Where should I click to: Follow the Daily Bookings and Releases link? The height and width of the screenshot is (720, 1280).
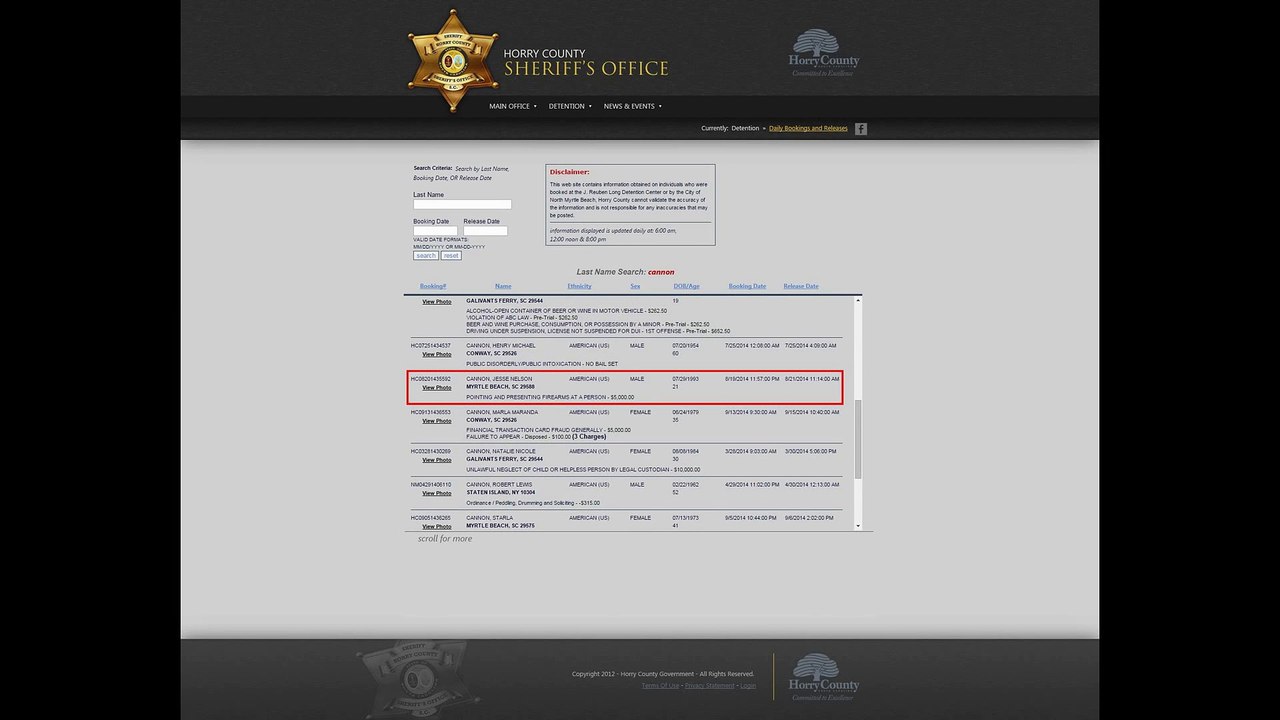[x=808, y=128]
